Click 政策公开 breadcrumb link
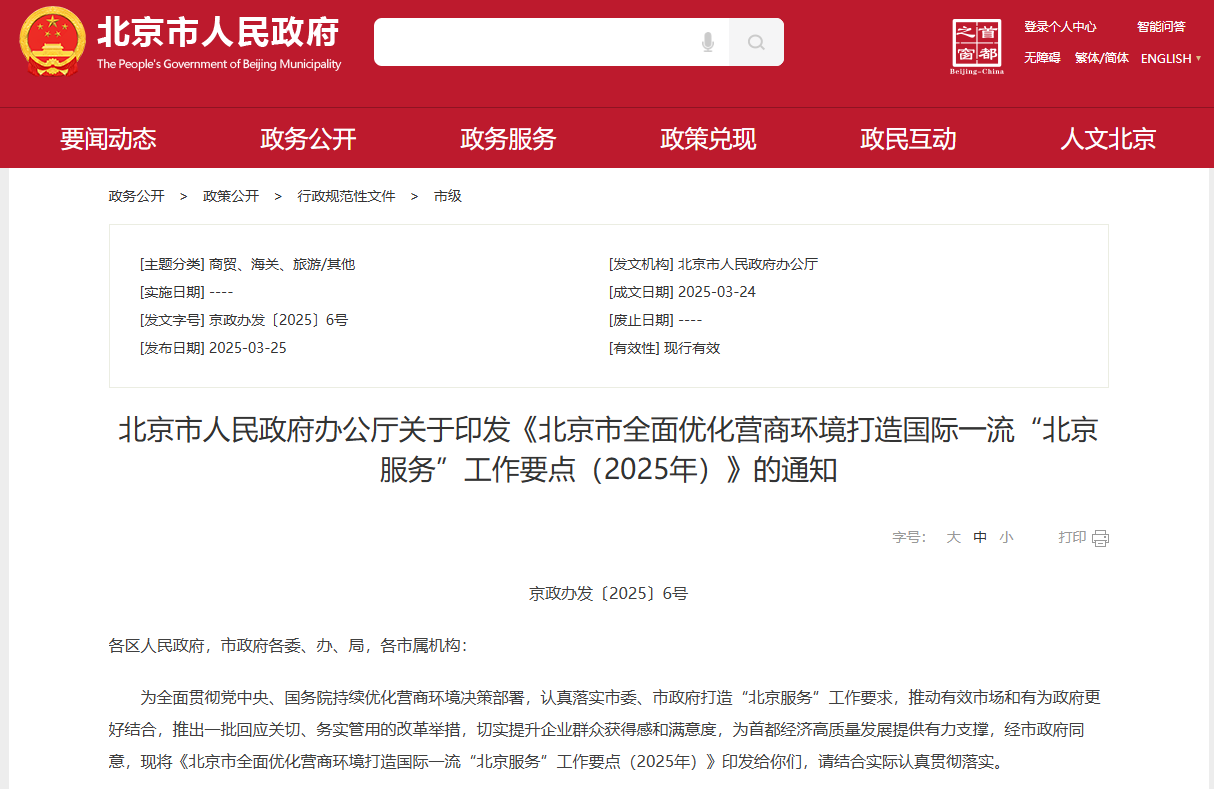Image resolution: width=1214 pixels, height=789 pixels. [x=231, y=196]
